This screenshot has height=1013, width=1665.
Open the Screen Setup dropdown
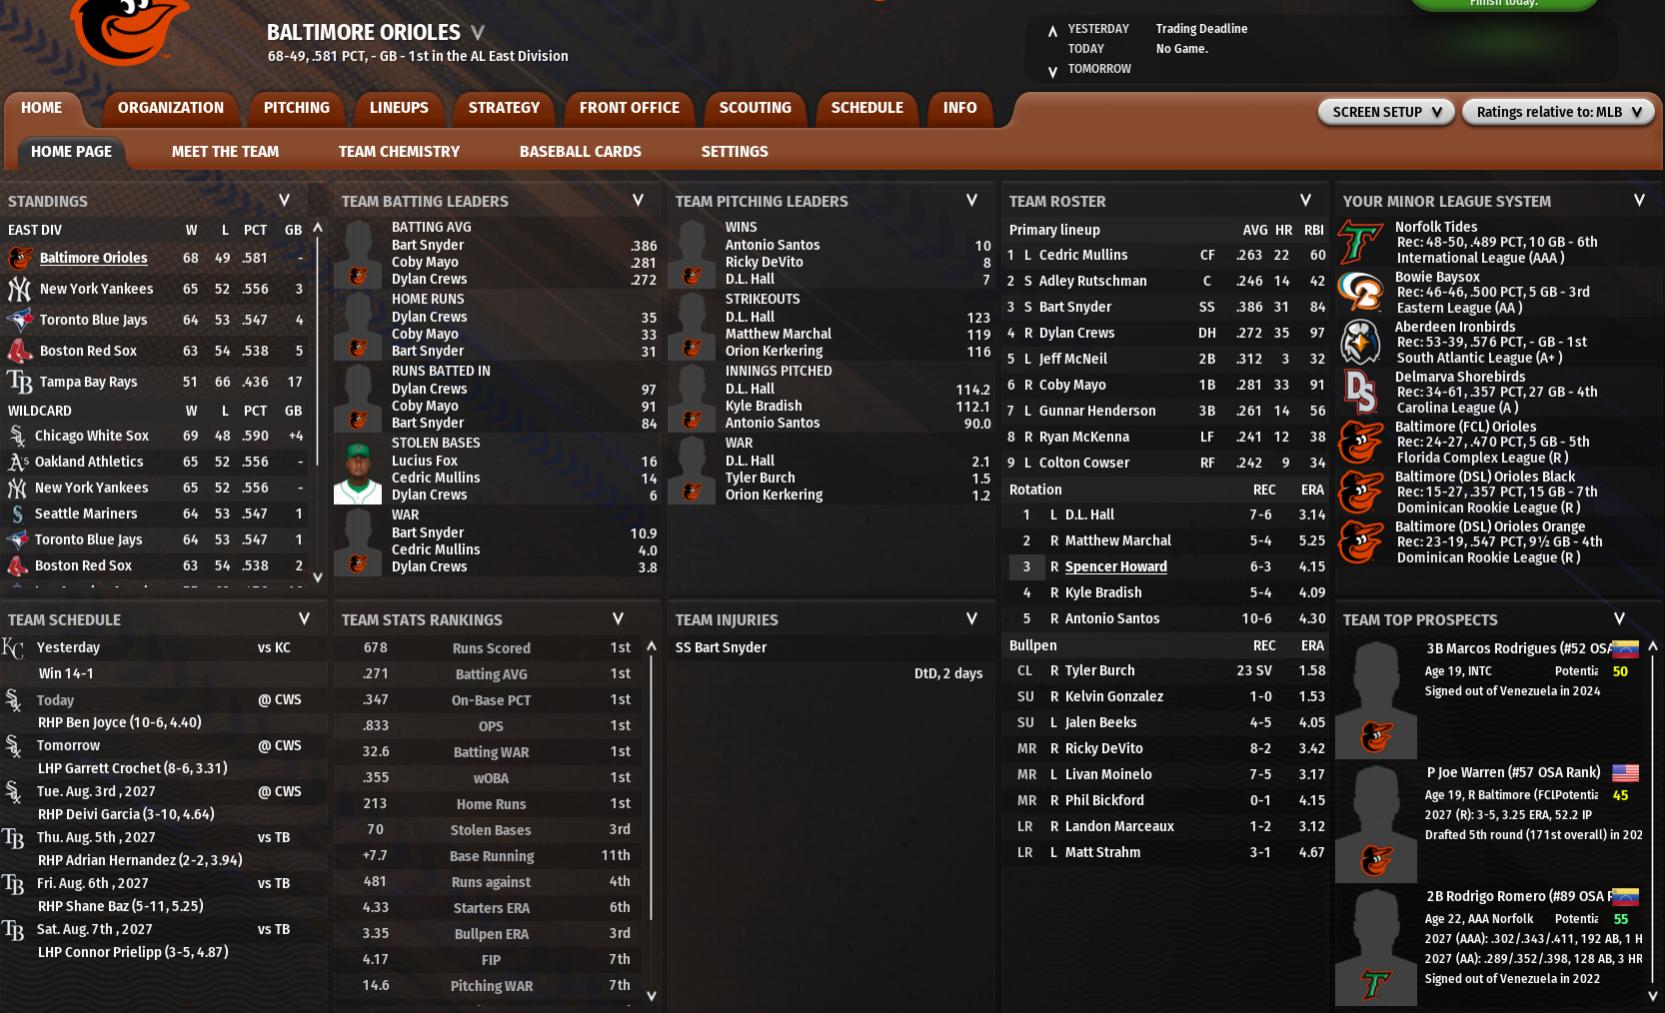[1387, 112]
